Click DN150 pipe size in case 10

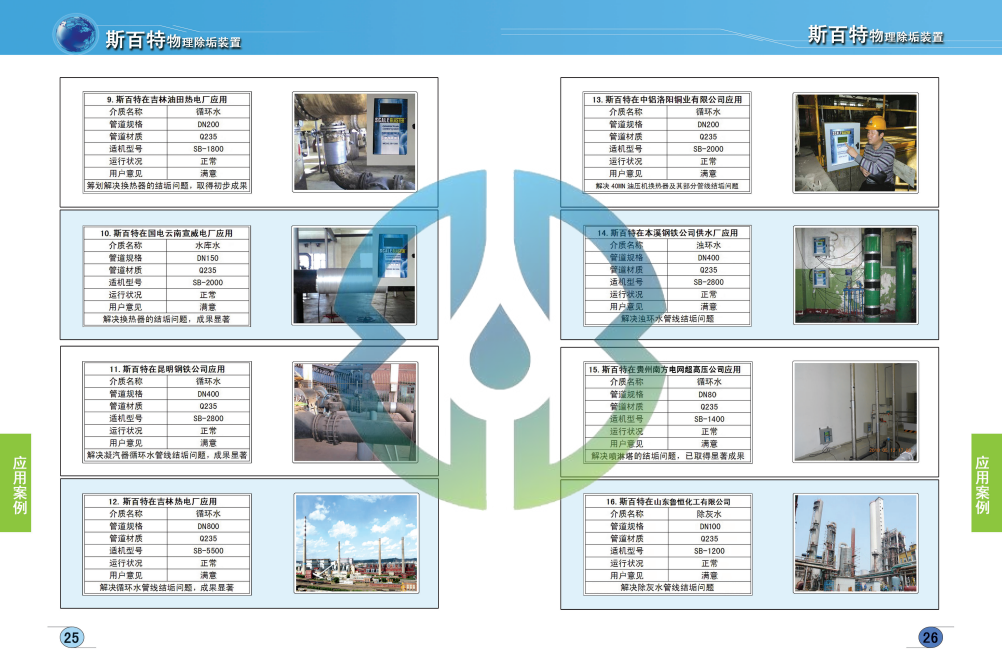point(208,258)
